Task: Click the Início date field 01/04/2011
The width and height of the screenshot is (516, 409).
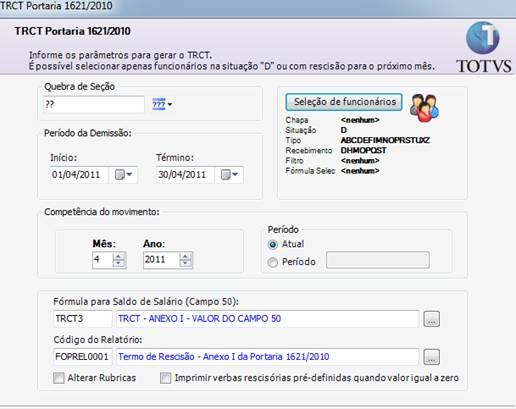Action: pos(79,175)
